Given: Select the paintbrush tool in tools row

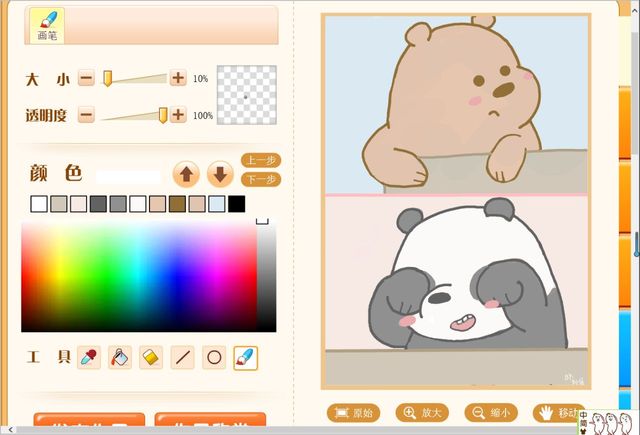Looking at the screenshot, I should tap(245, 357).
